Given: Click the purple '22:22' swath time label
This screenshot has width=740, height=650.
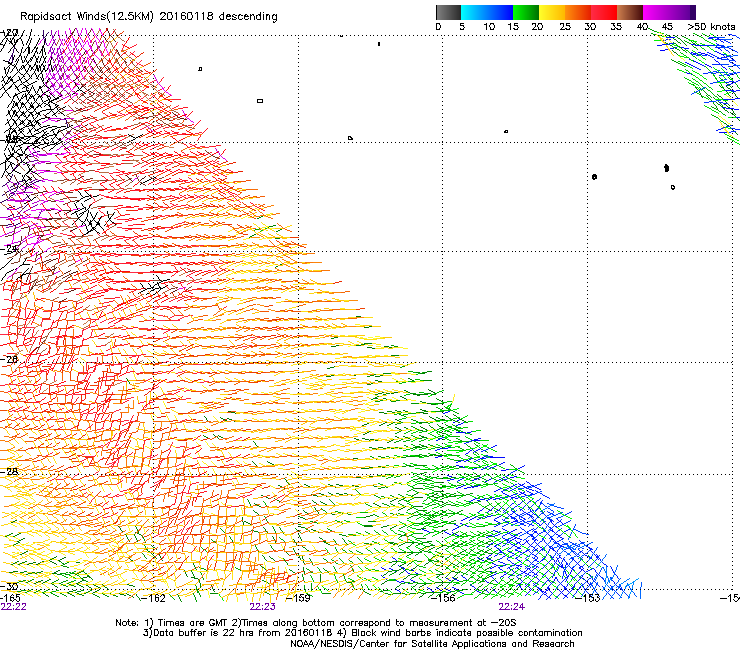Looking at the screenshot, I should click(13, 607).
